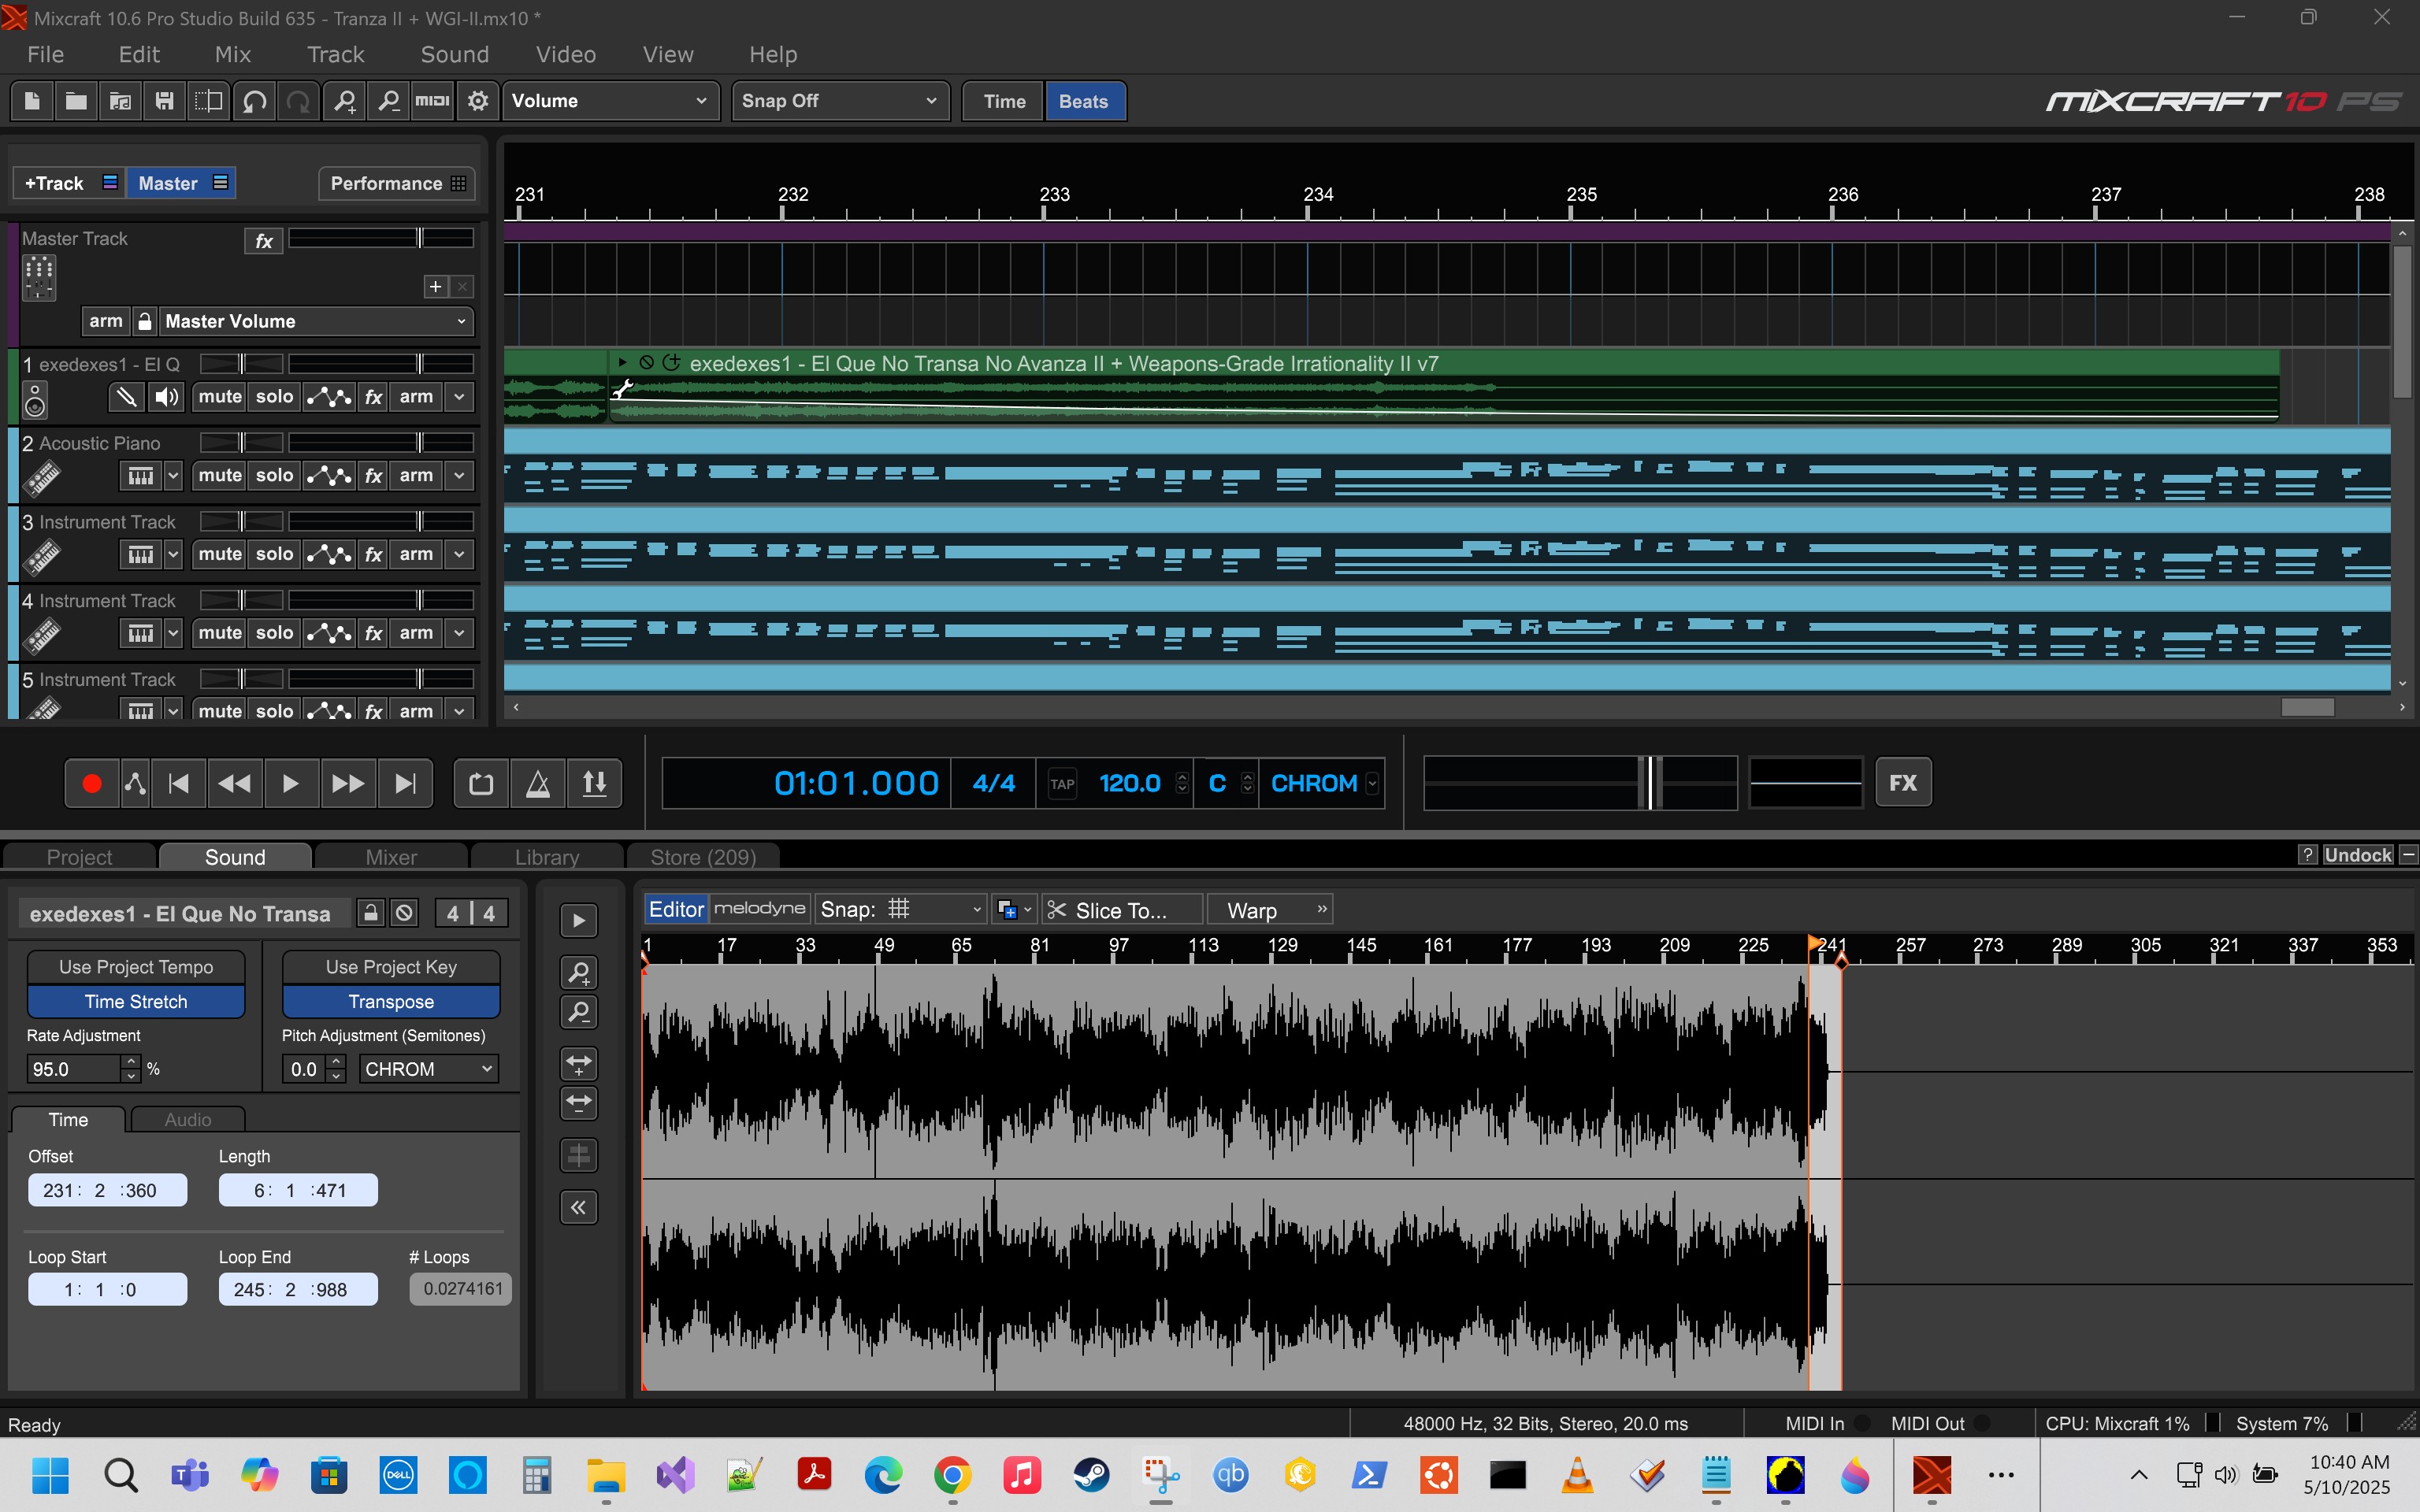Click the Loop End 245:2:988 field
Image resolution: width=2420 pixels, height=1512 pixels.
(298, 1289)
